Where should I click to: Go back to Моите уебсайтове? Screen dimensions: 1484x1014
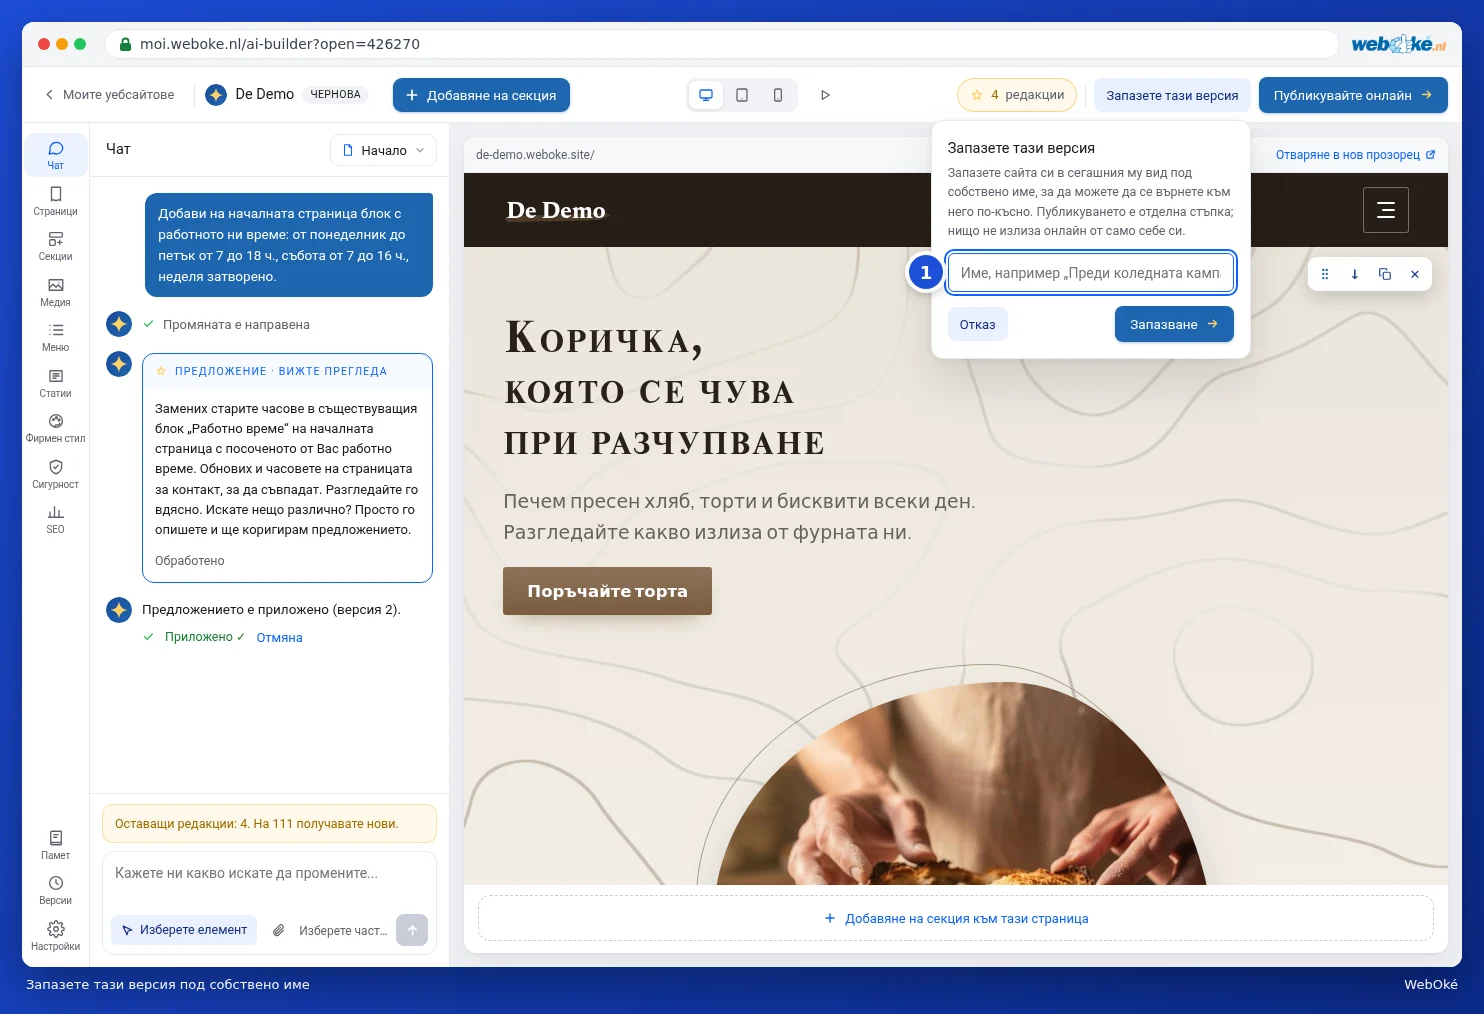[x=109, y=95]
